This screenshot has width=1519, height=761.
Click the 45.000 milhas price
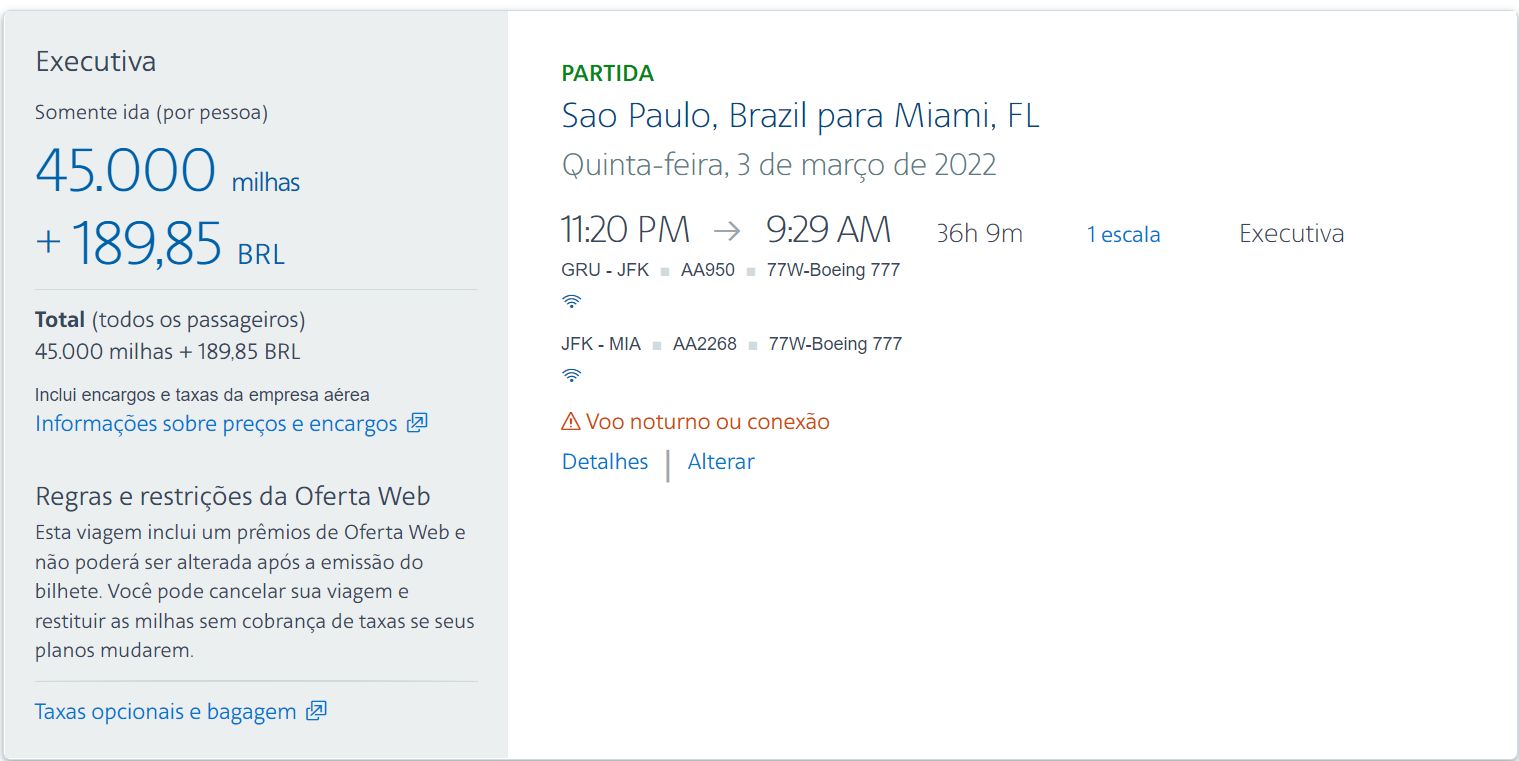[x=167, y=171]
